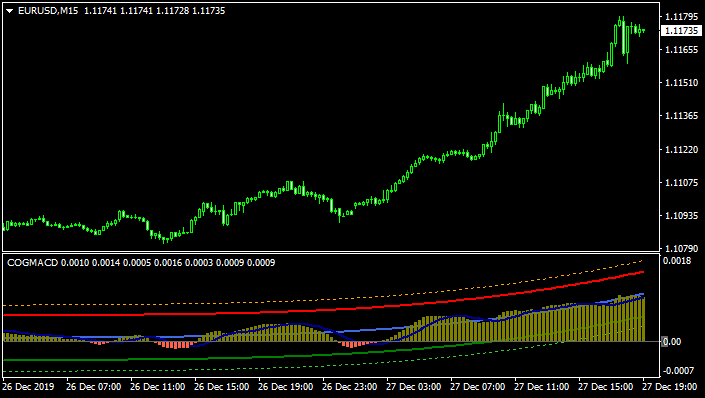This screenshot has width=705, height=398.
Task: Click price scale label 1.11075
Action: [x=682, y=183]
